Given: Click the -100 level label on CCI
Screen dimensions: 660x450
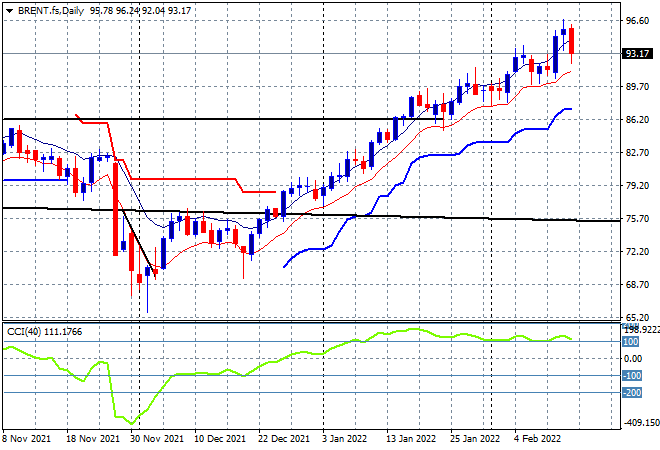Looking at the screenshot, I should click(632, 375).
